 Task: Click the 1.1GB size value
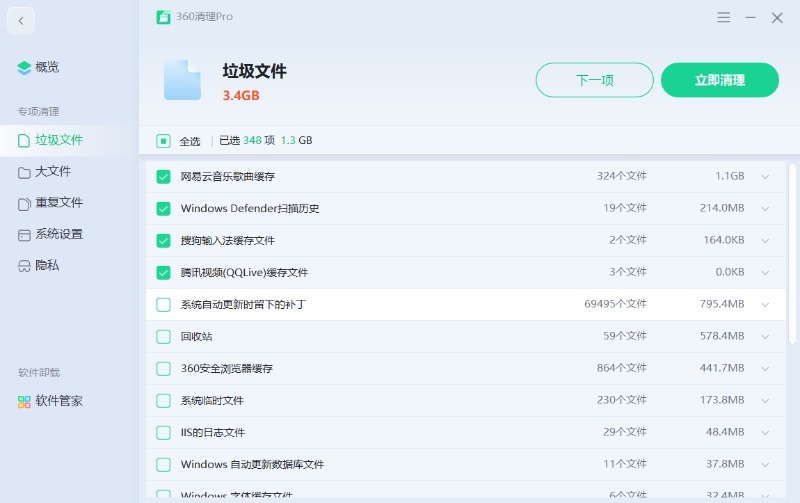730,176
